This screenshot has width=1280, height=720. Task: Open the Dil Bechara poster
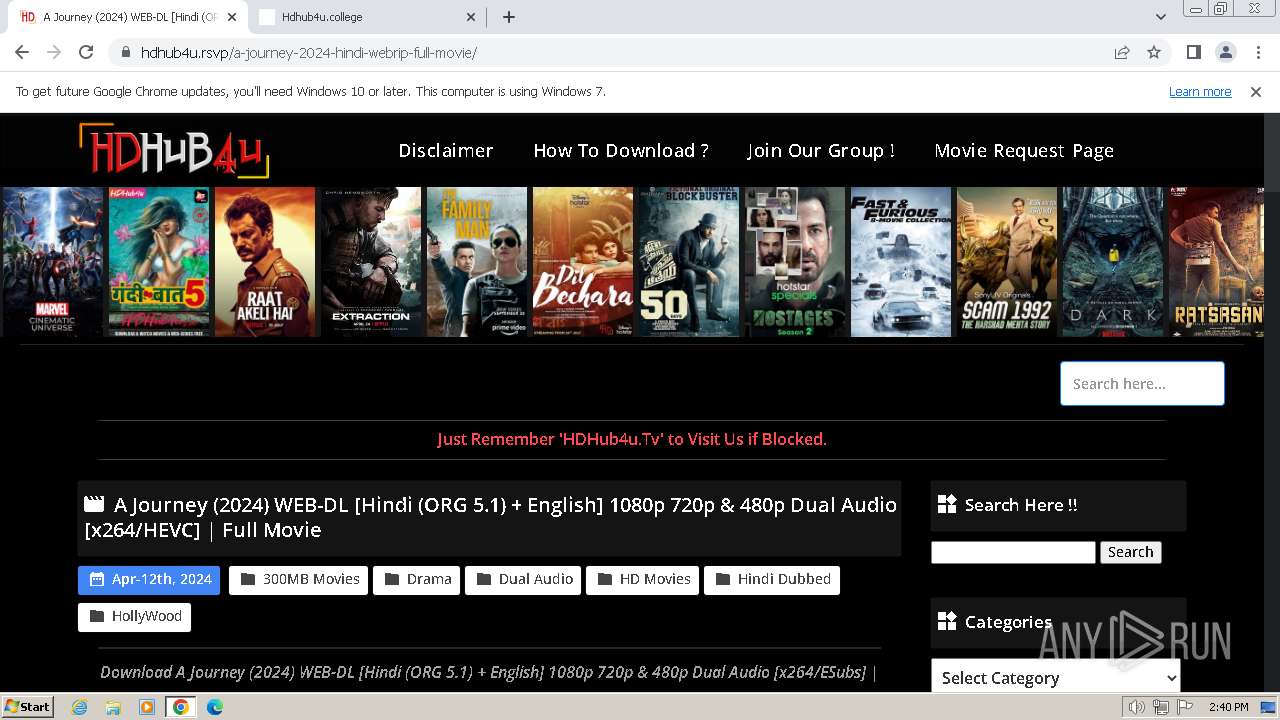583,262
